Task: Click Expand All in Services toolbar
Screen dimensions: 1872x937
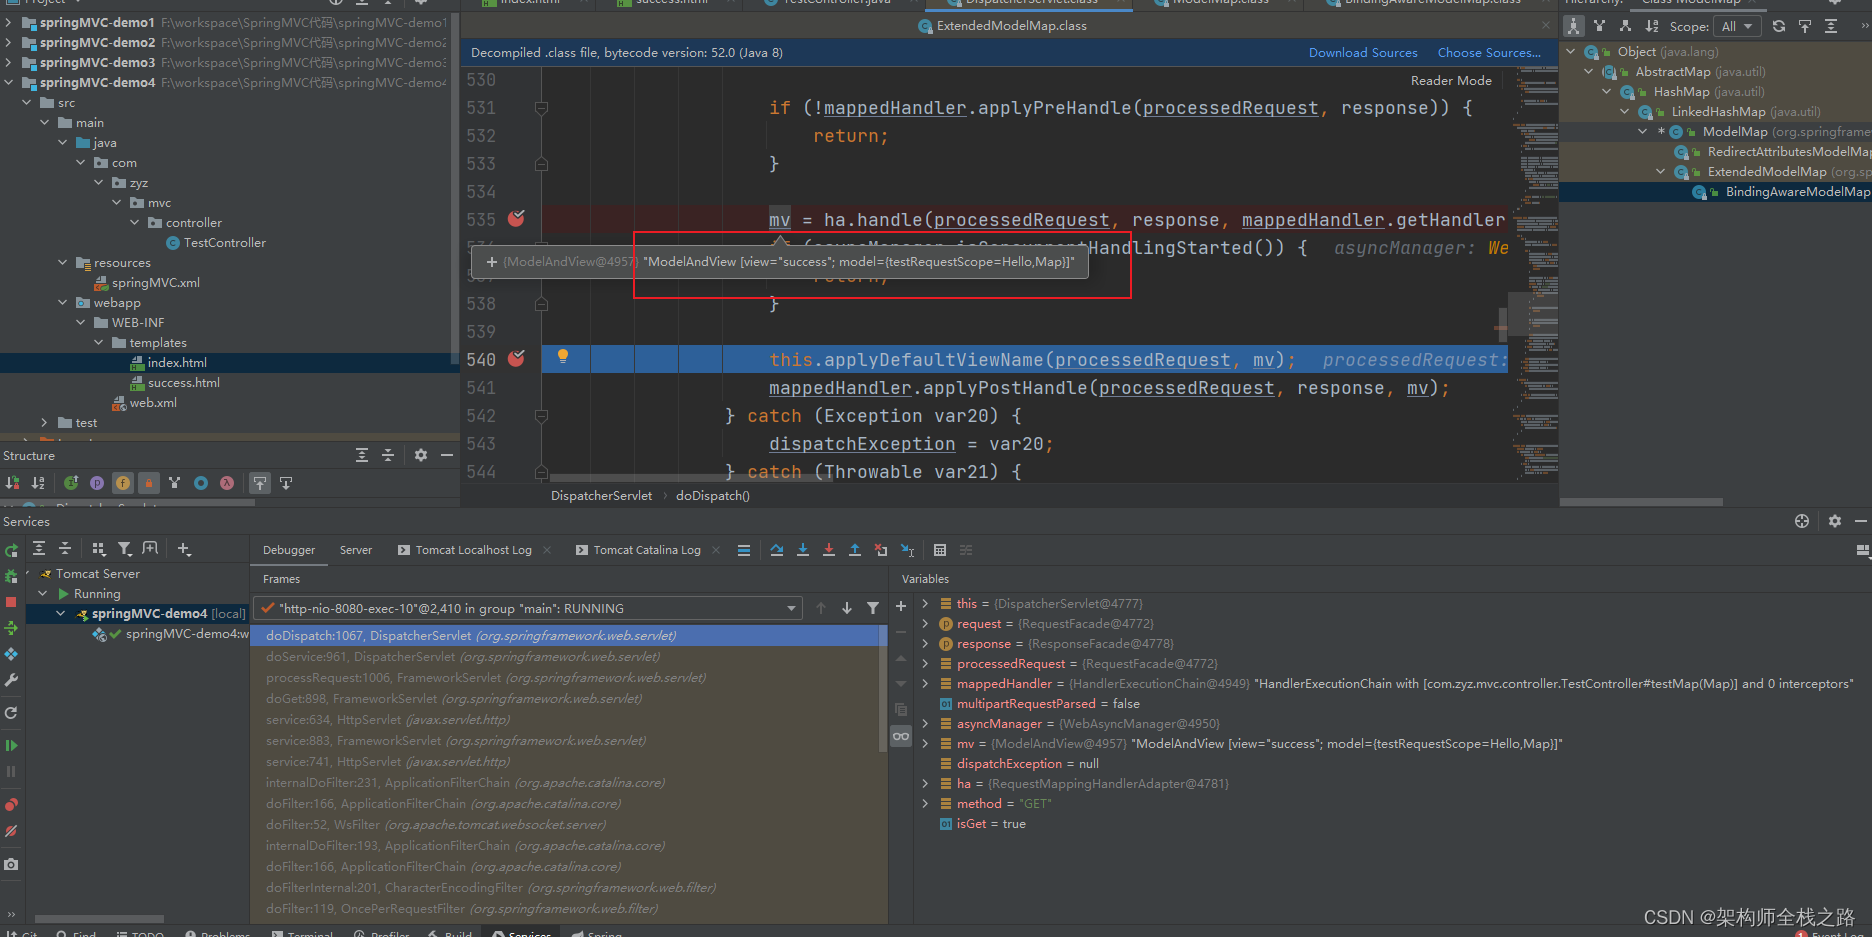Action: click(x=39, y=549)
